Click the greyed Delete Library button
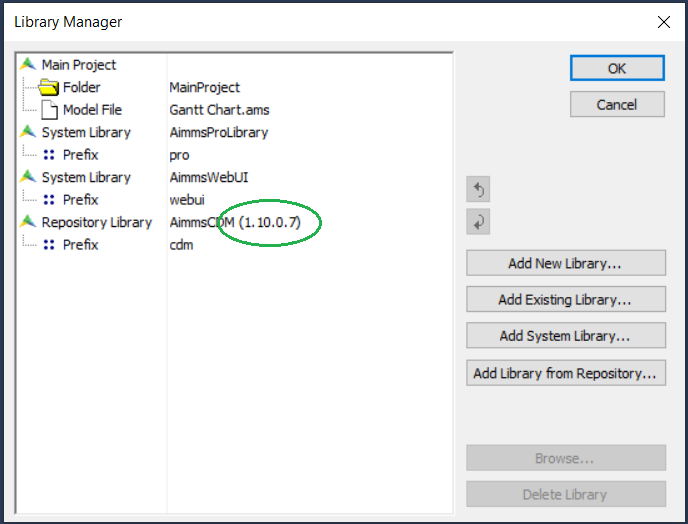Viewport: 688px width, 524px height. pos(566,494)
